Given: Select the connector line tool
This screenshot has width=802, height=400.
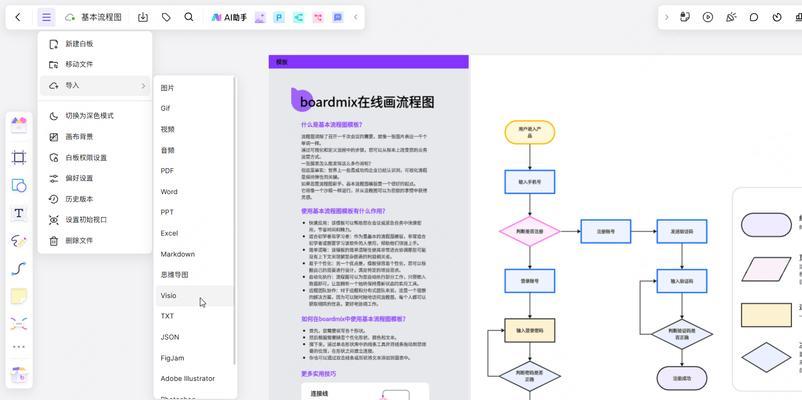Looking at the screenshot, I should (19, 269).
